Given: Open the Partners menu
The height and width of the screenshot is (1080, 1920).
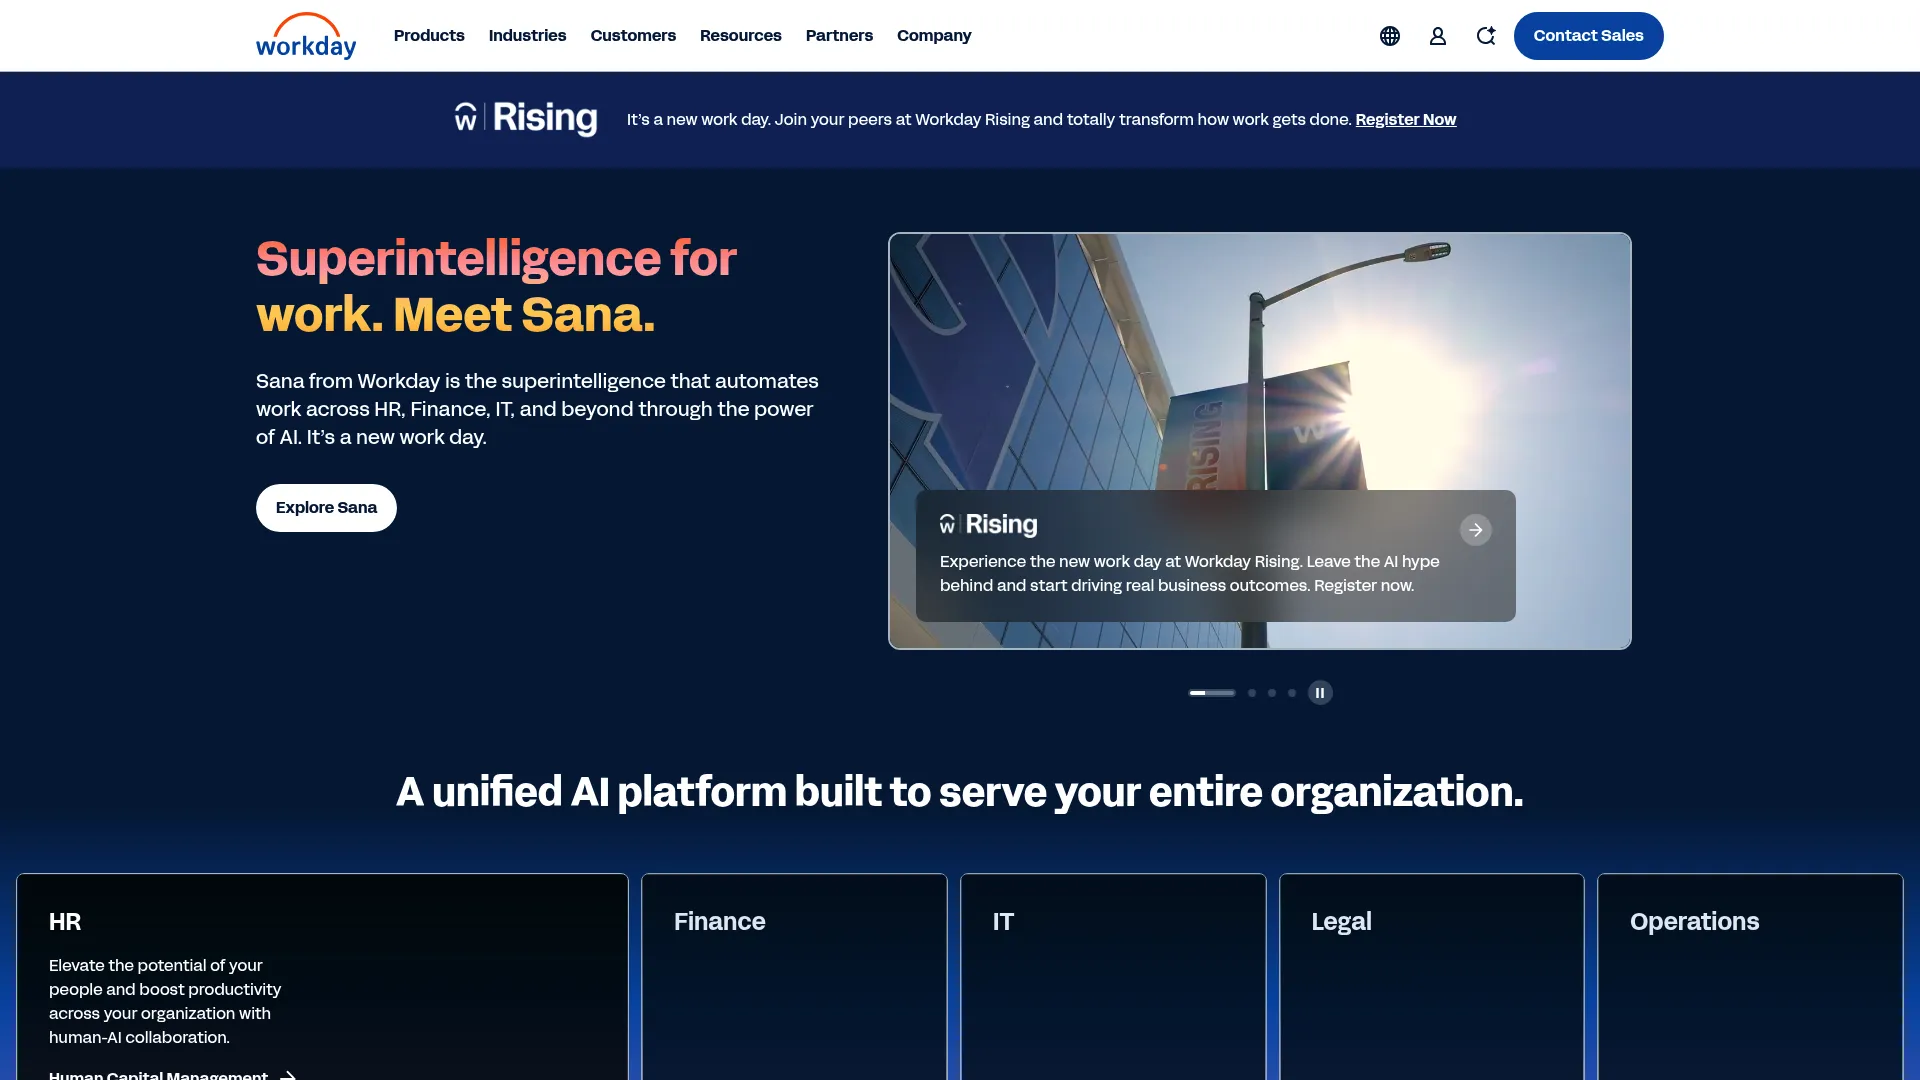Looking at the screenshot, I should 839,36.
